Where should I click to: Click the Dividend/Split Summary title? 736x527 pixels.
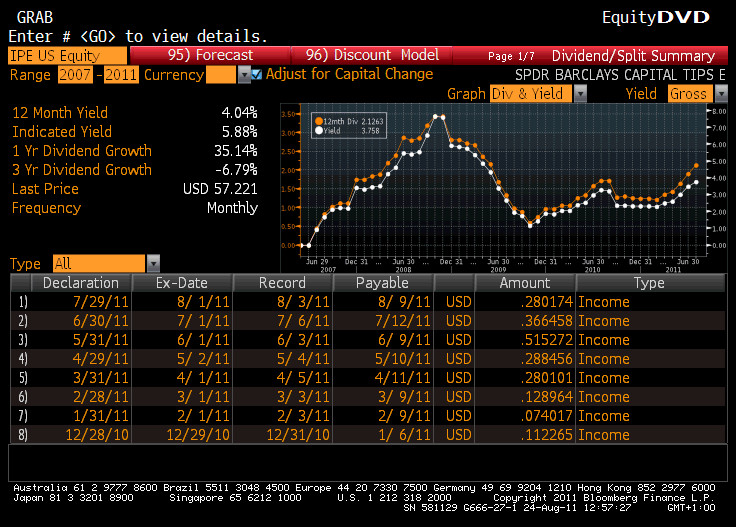(633, 56)
